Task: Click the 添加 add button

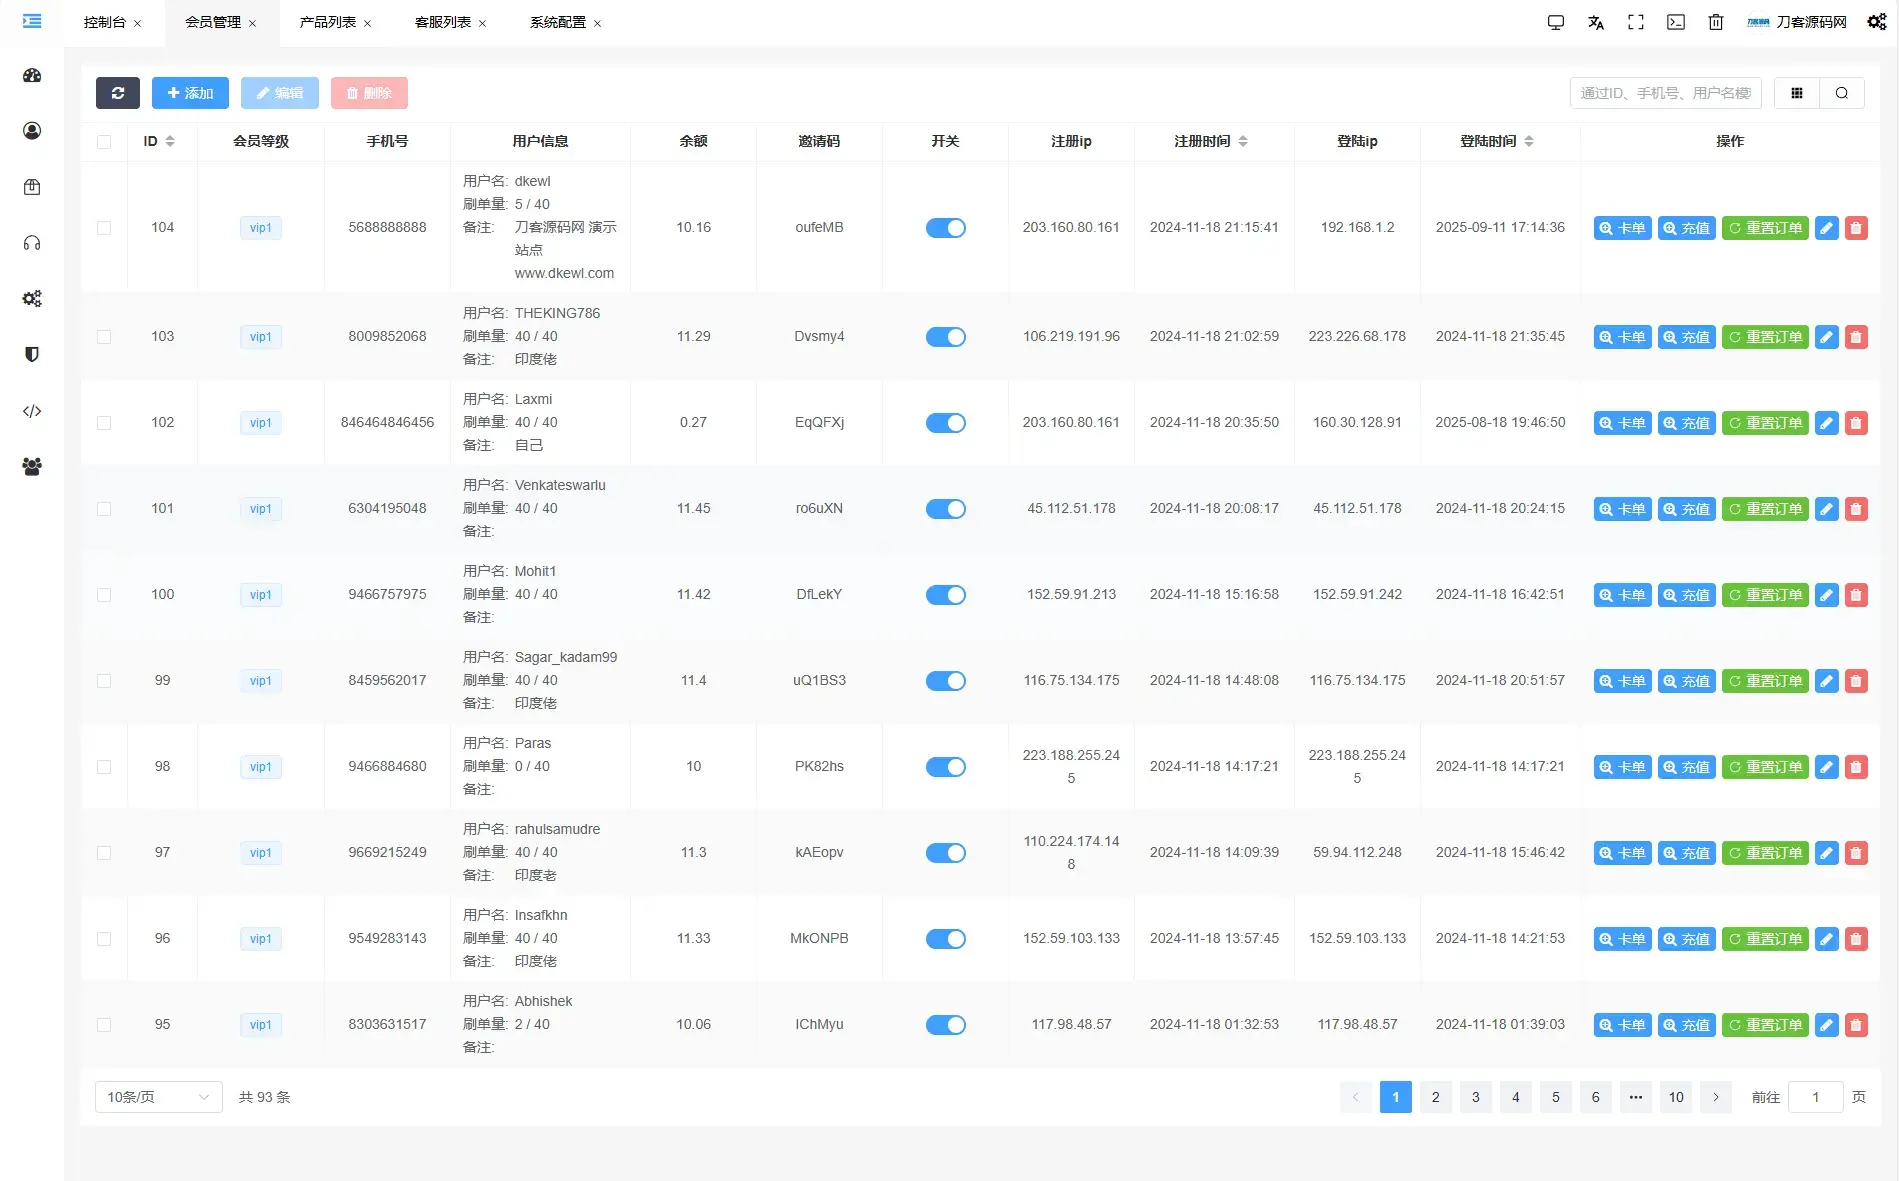Action: coord(190,93)
